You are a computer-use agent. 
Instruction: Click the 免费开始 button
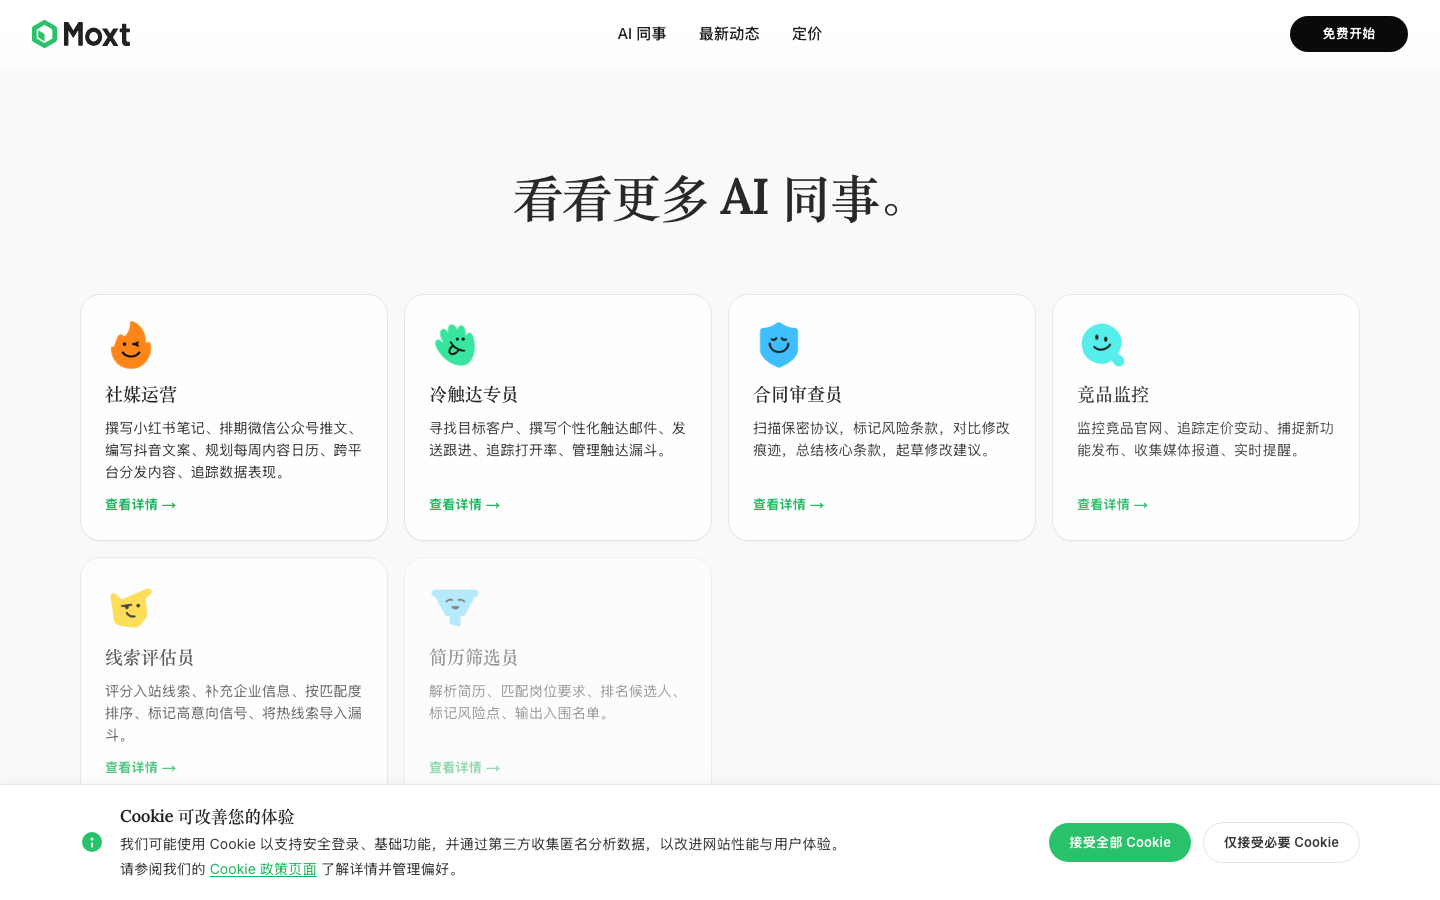(x=1349, y=34)
